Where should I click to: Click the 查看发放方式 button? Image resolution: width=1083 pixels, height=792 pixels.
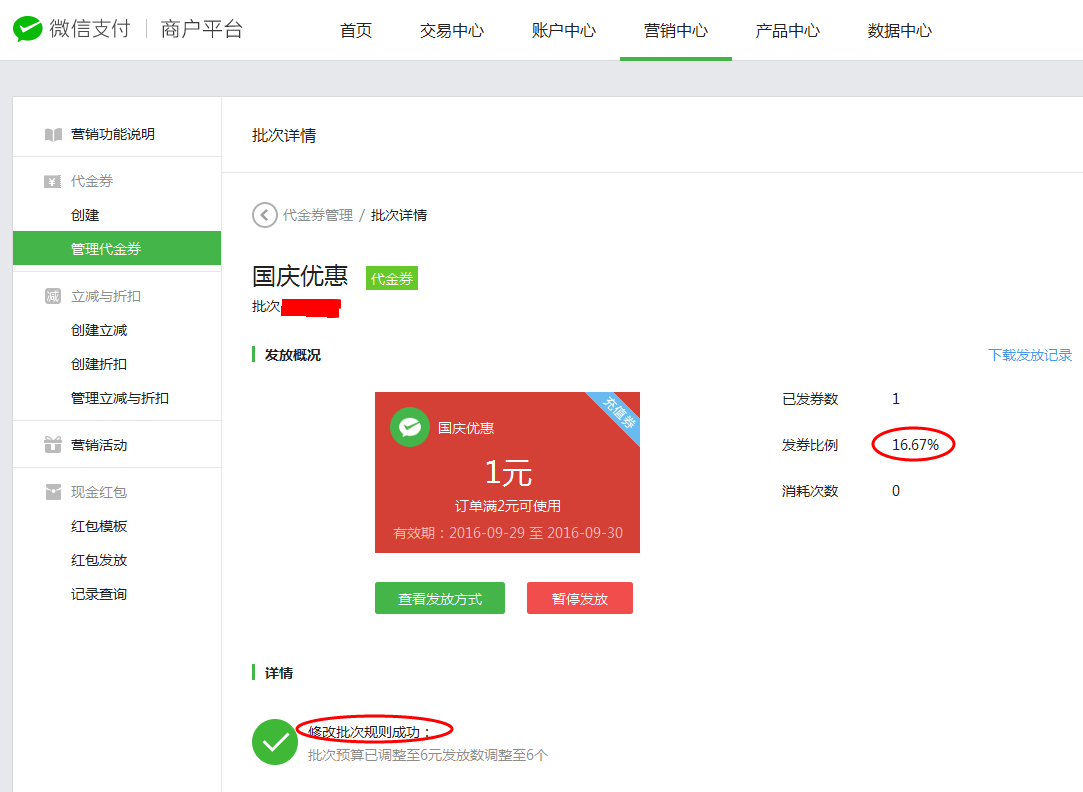tap(440, 598)
